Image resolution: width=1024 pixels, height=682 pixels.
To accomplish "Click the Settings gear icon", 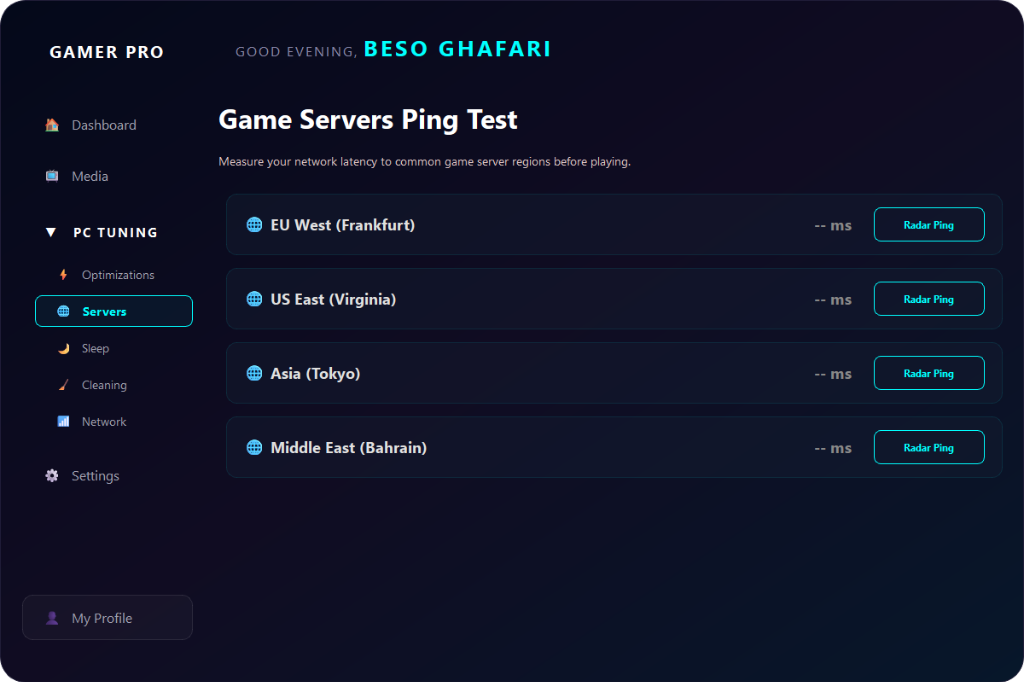I will click(52, 476).
